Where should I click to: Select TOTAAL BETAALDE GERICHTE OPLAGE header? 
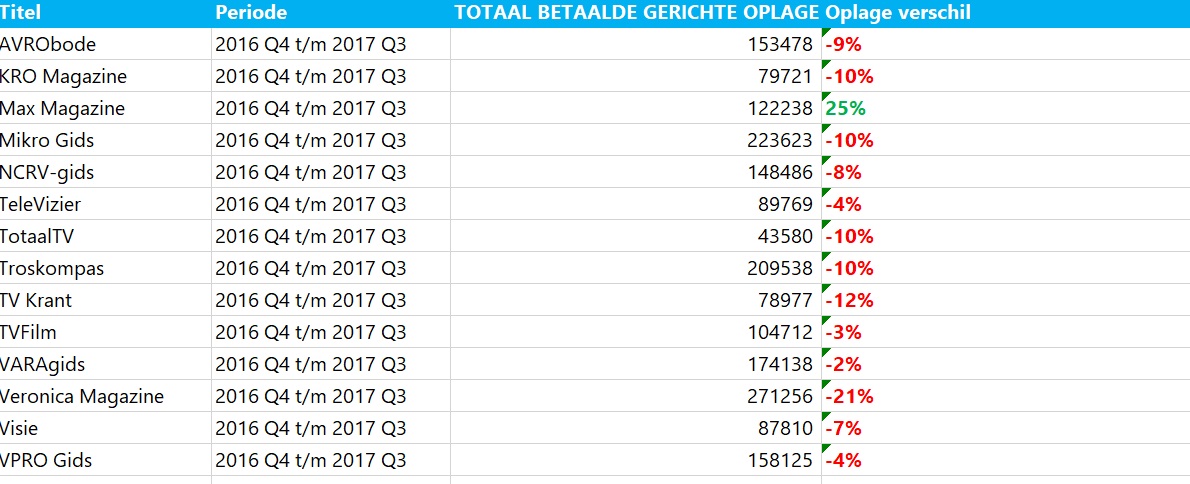636,14
